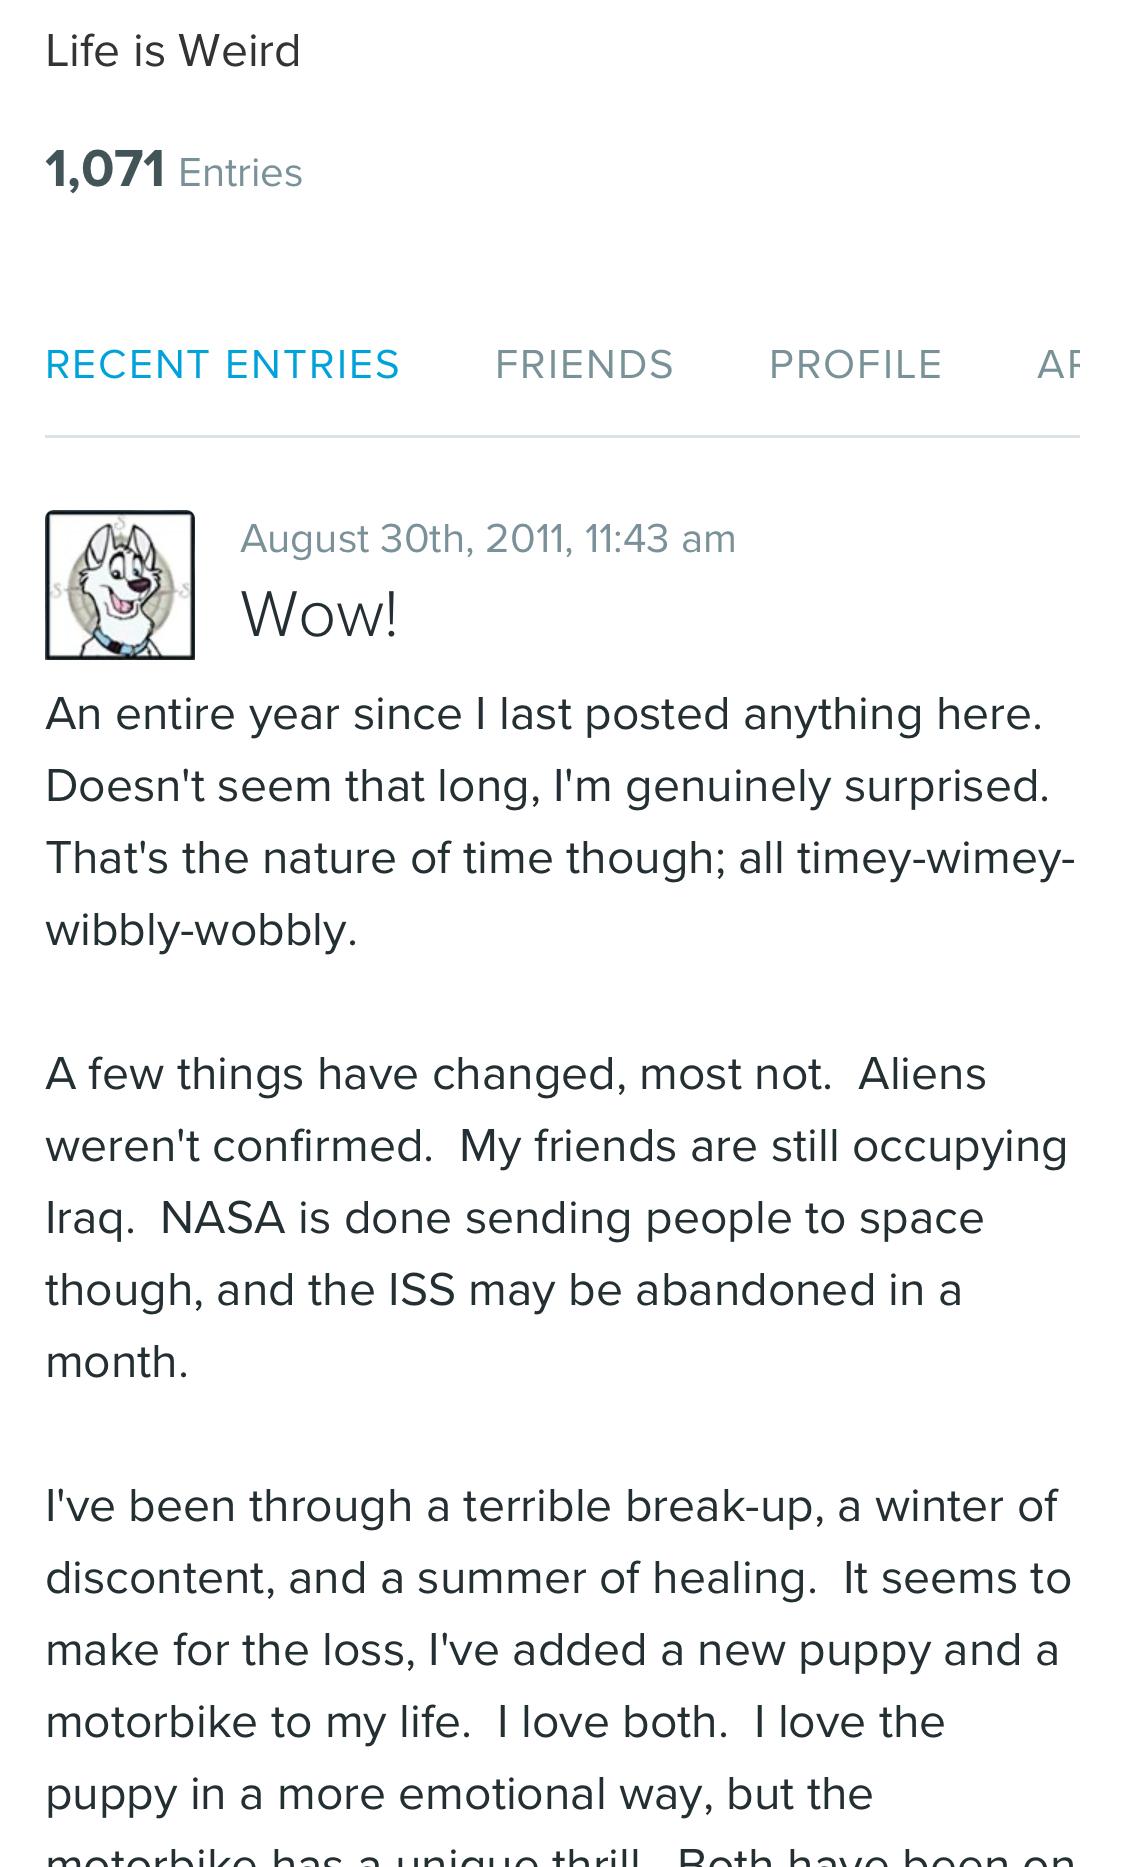Open the husky dog userpic avatar
Image resolution: width=1125 pixels, height=1867 pixels.
[x=120, y=585]
